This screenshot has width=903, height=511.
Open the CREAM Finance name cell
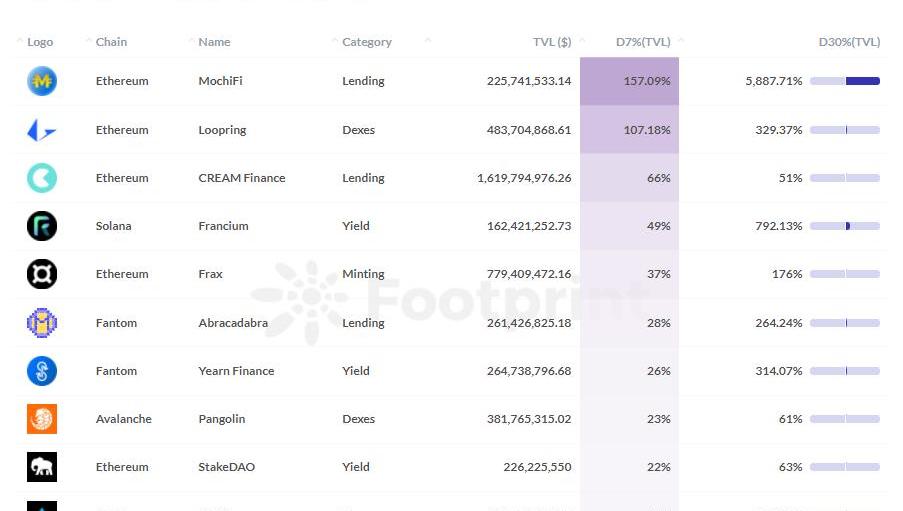[242, 178]
